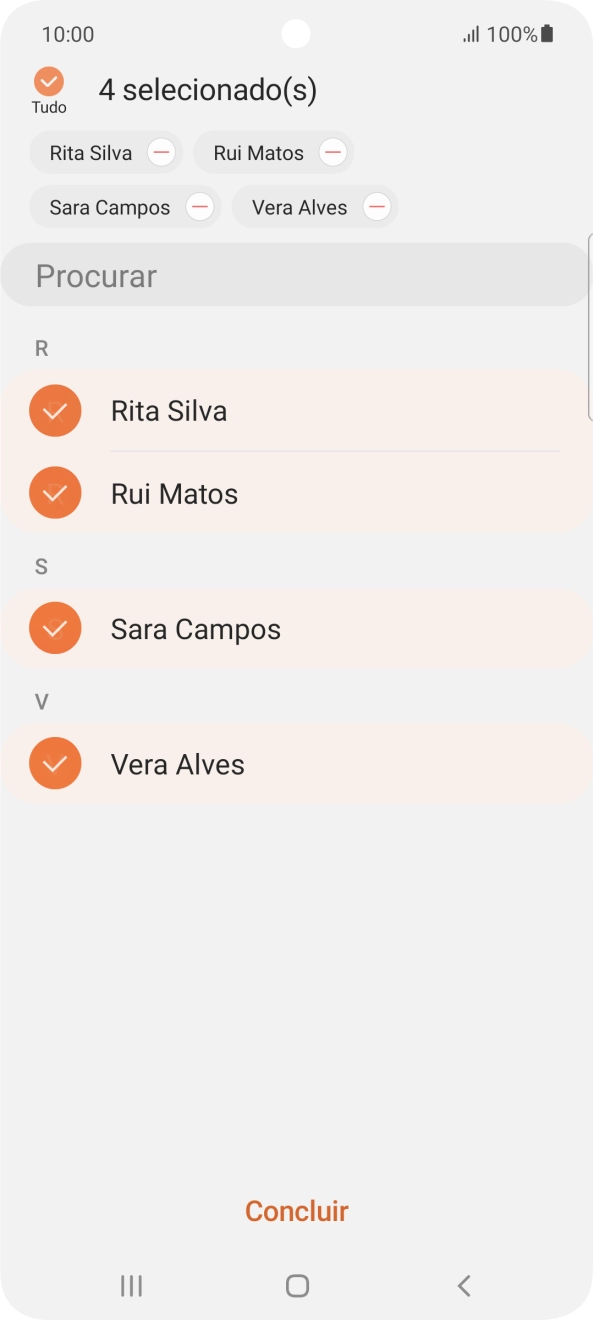The width and height of the screenshot is (594, 1320).
Task: Select the Vera Alves chip
Action: pos(299,207)
